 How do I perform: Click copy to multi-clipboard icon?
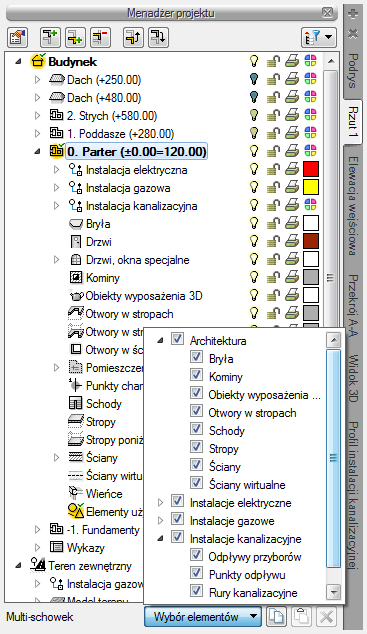[276, 617]
